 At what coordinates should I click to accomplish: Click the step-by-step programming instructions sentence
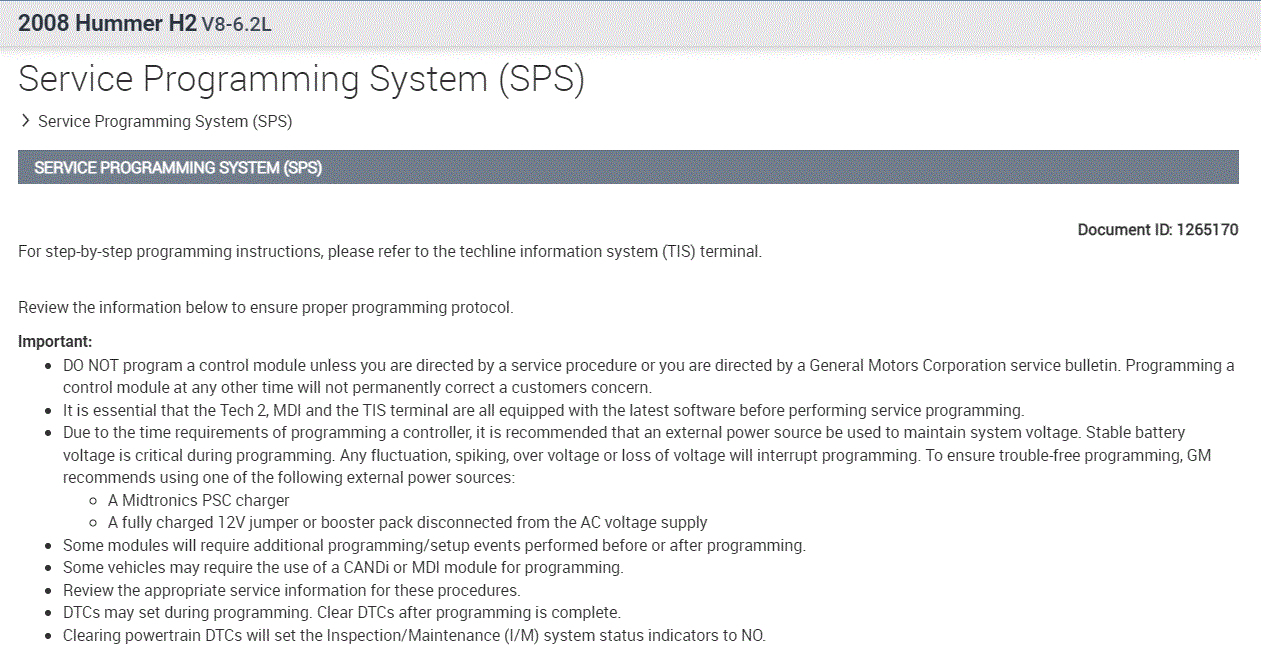(390, 252)
